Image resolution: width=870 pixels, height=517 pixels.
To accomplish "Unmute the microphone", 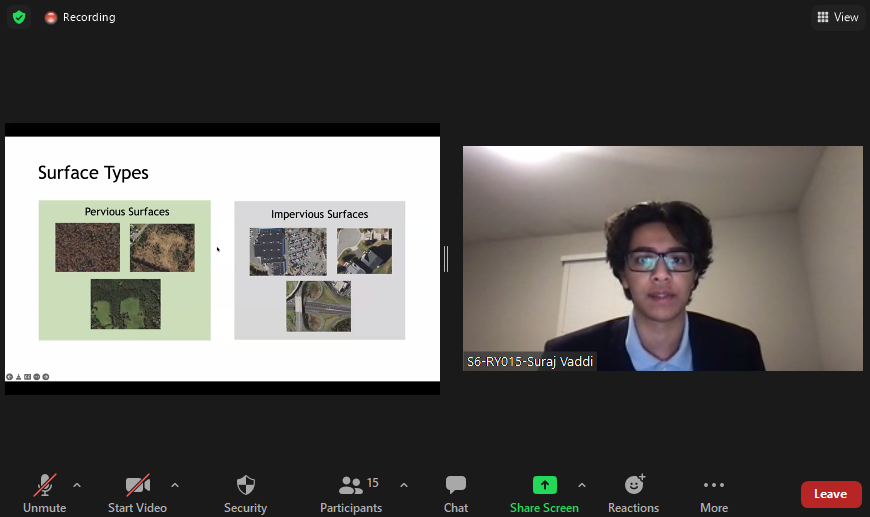I will 44,493.
